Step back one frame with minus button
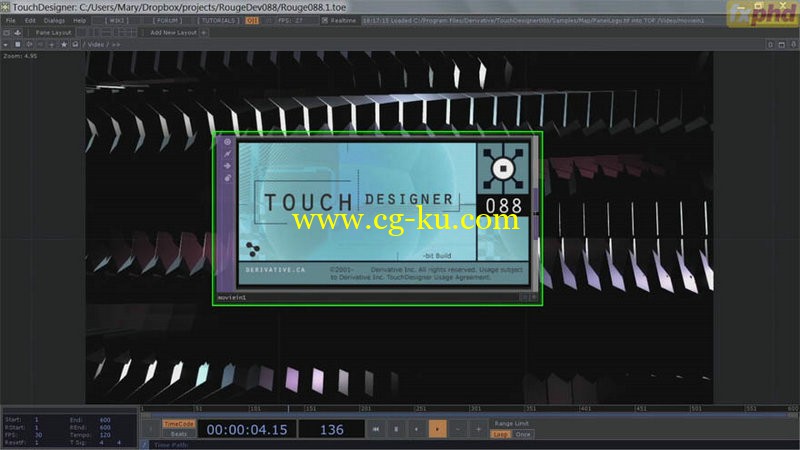 (458, 430)
